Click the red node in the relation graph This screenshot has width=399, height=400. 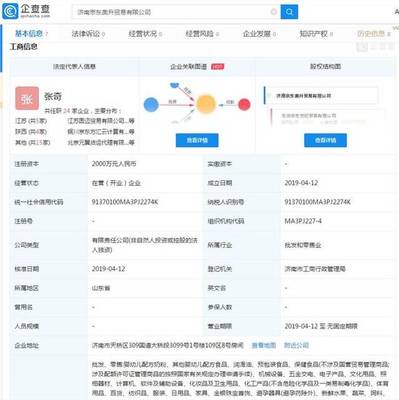(x=244, y=105)
